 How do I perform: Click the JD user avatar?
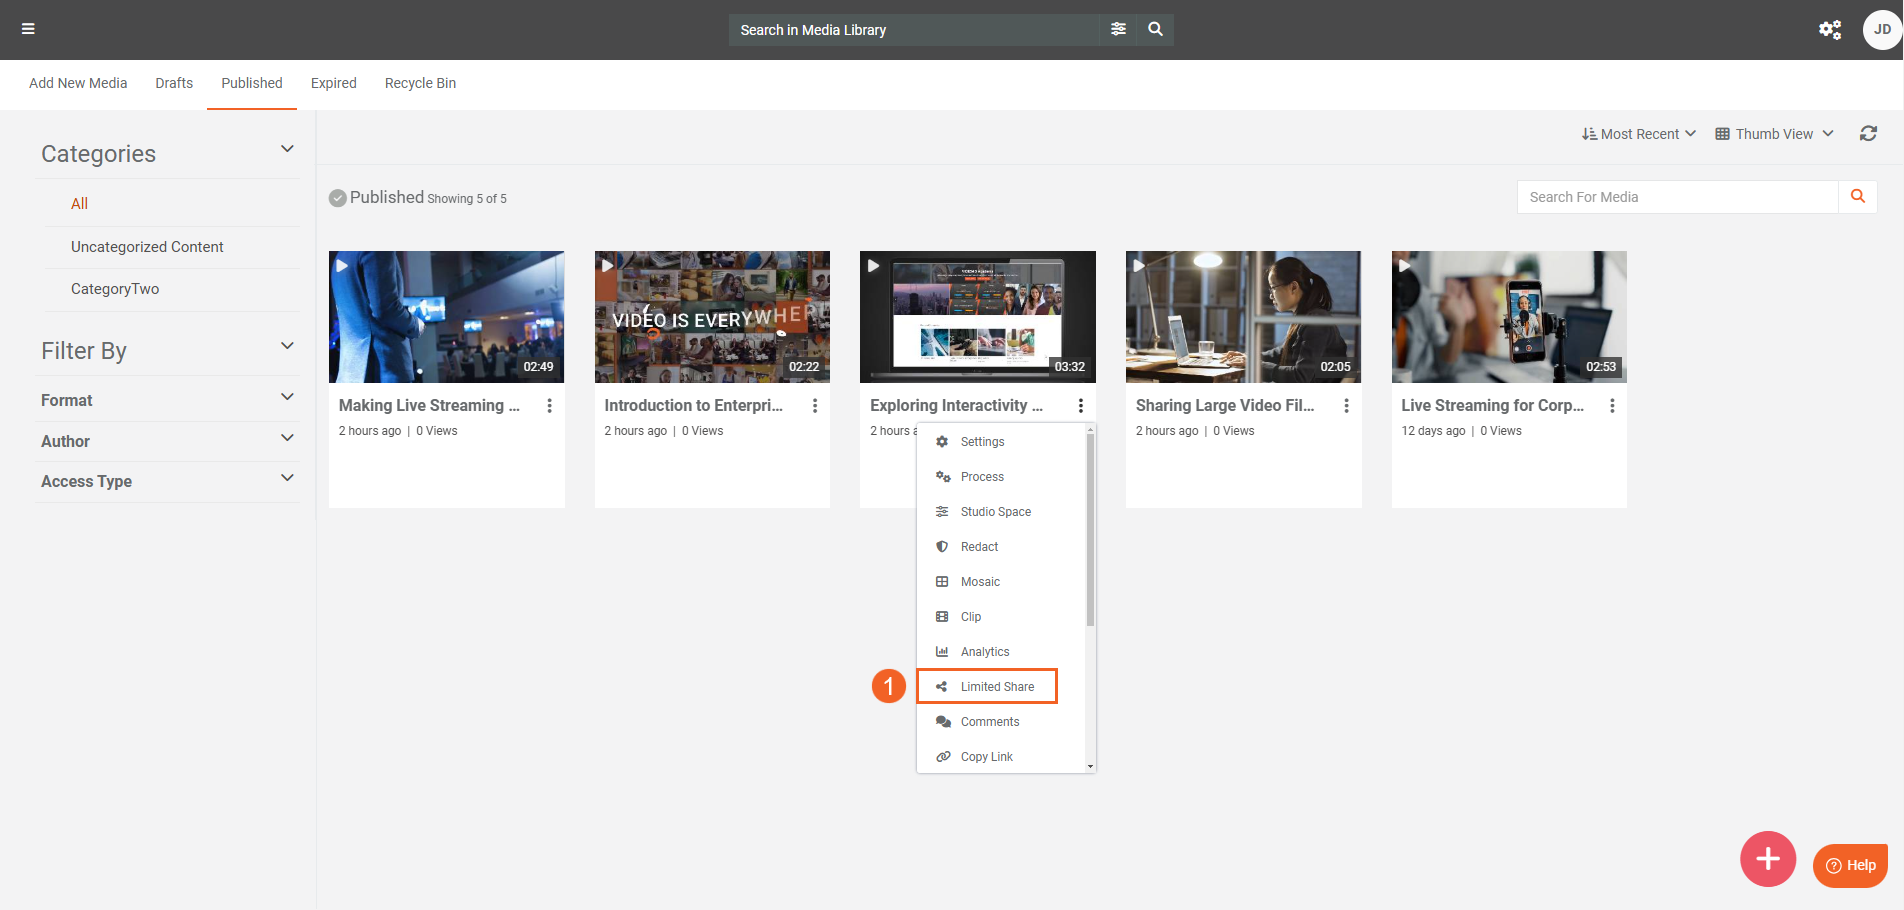click(x=1881, y=30)
